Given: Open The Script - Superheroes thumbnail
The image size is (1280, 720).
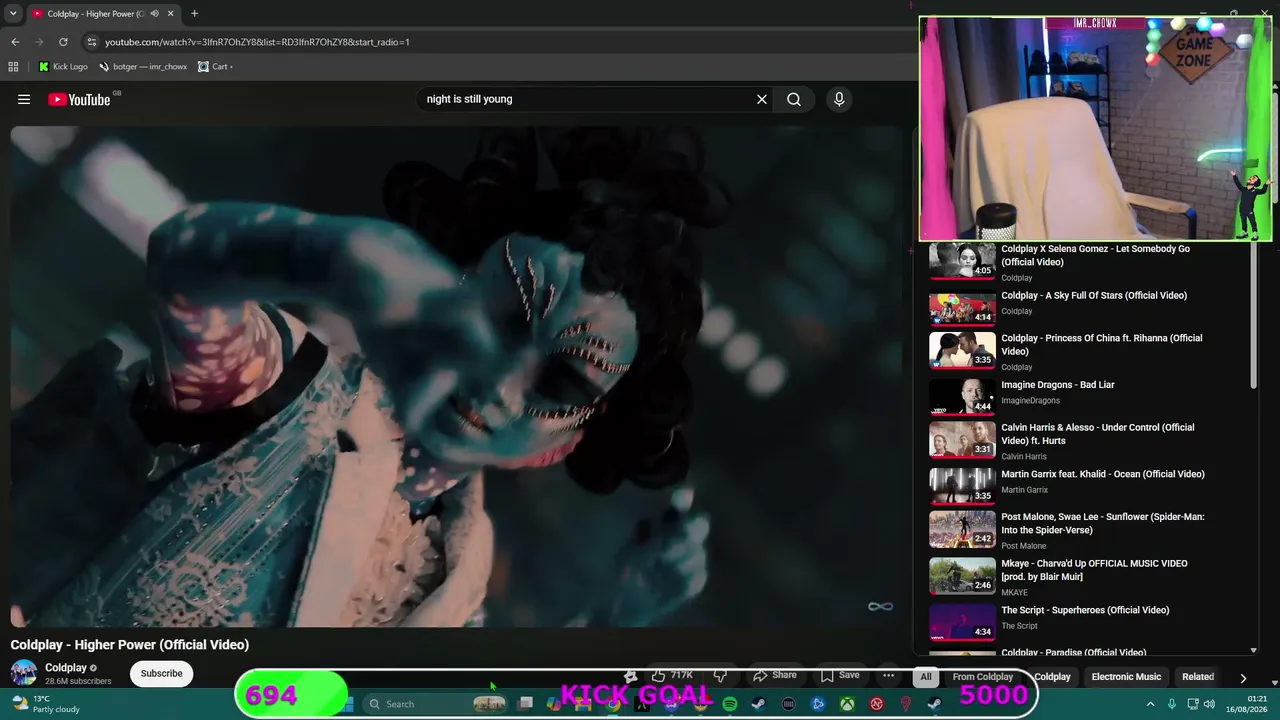Looking at the screenshot, I should tap(962, 621).
